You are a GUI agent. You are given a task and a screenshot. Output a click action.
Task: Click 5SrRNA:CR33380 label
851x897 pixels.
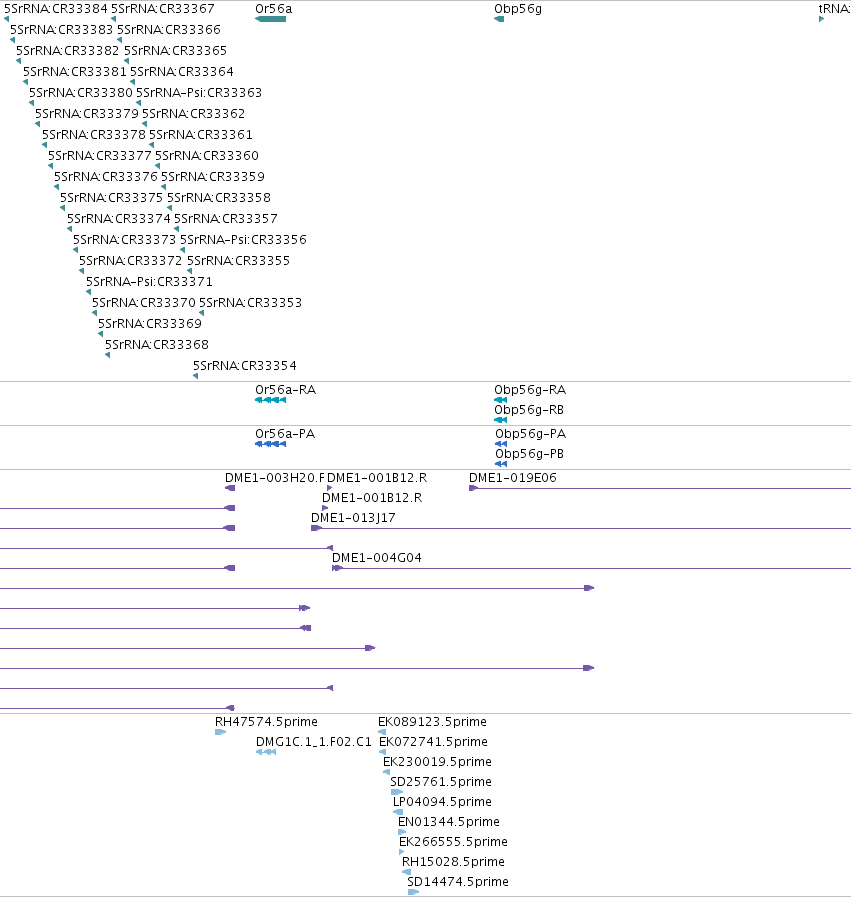click(x=81, y=93)
